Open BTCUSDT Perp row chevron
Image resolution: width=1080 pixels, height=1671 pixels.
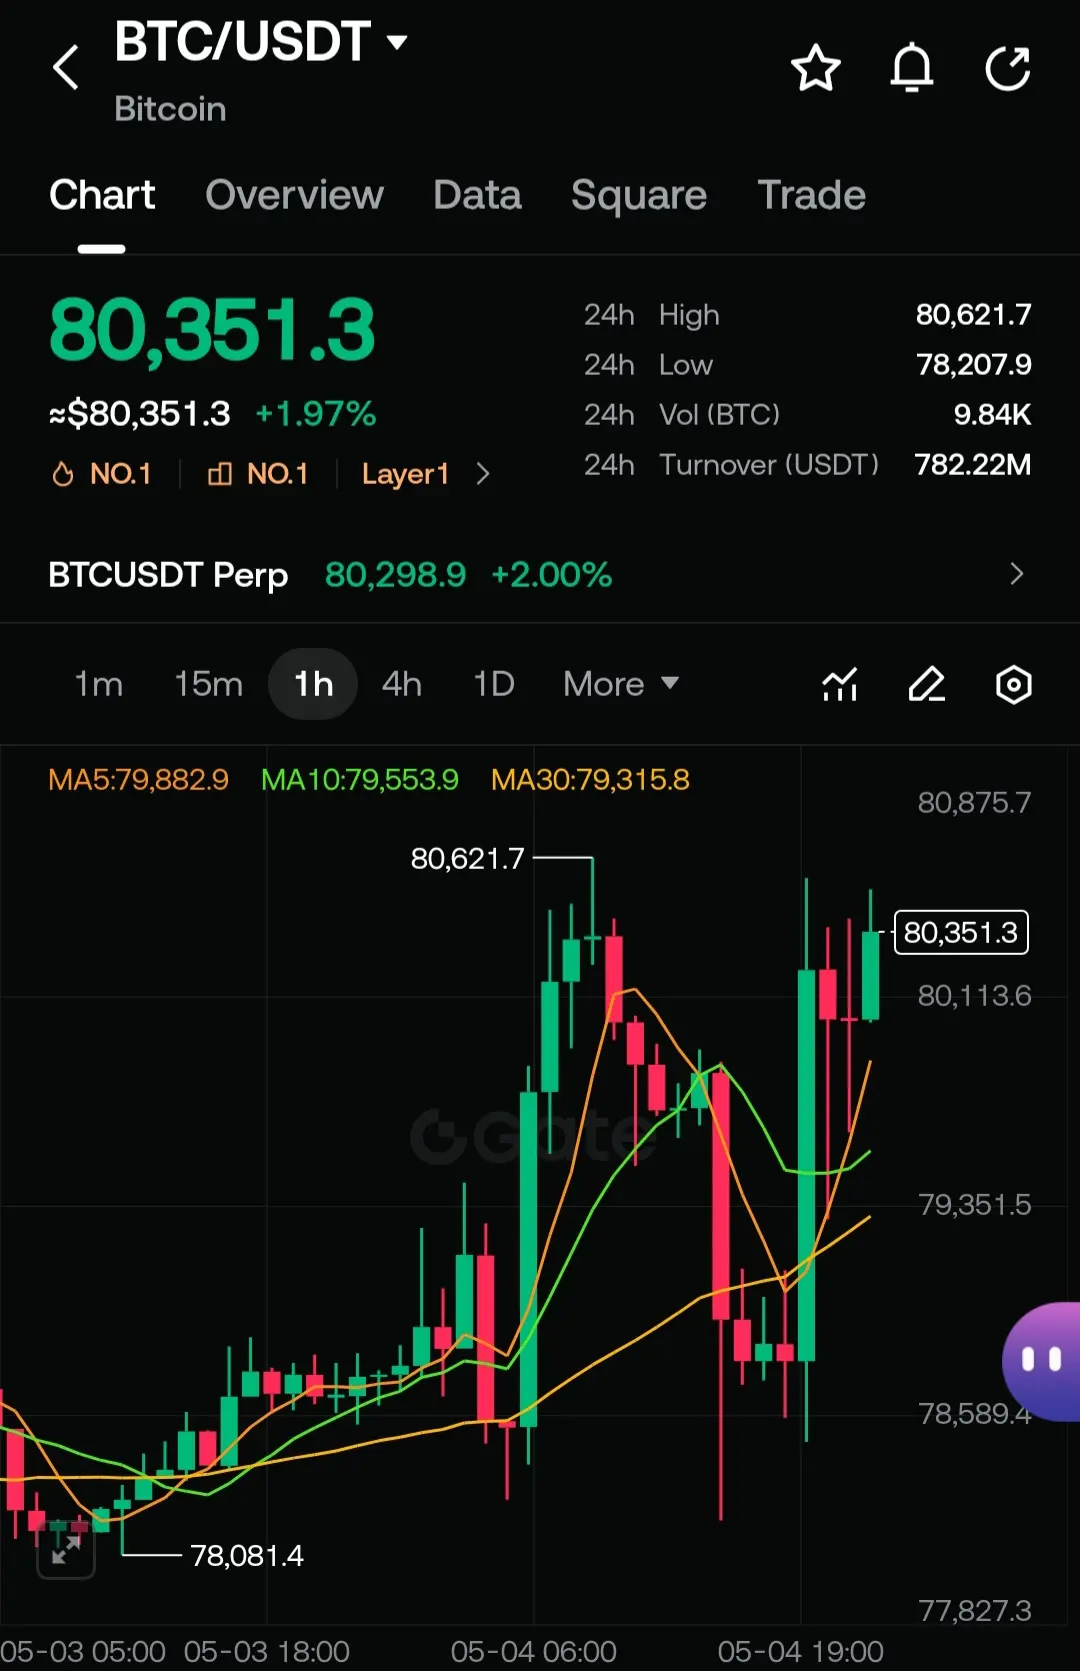coord(1017,574)
